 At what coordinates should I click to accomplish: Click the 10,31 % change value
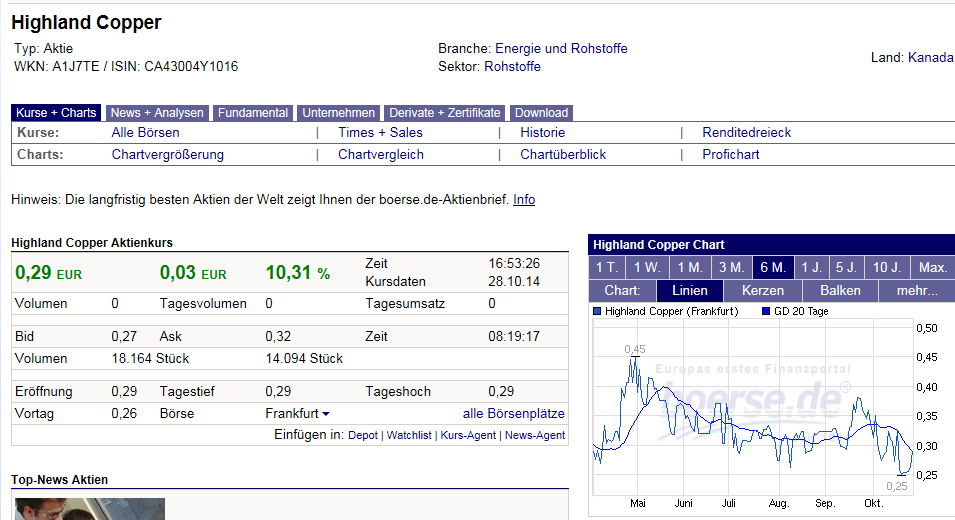coord(298,273)
